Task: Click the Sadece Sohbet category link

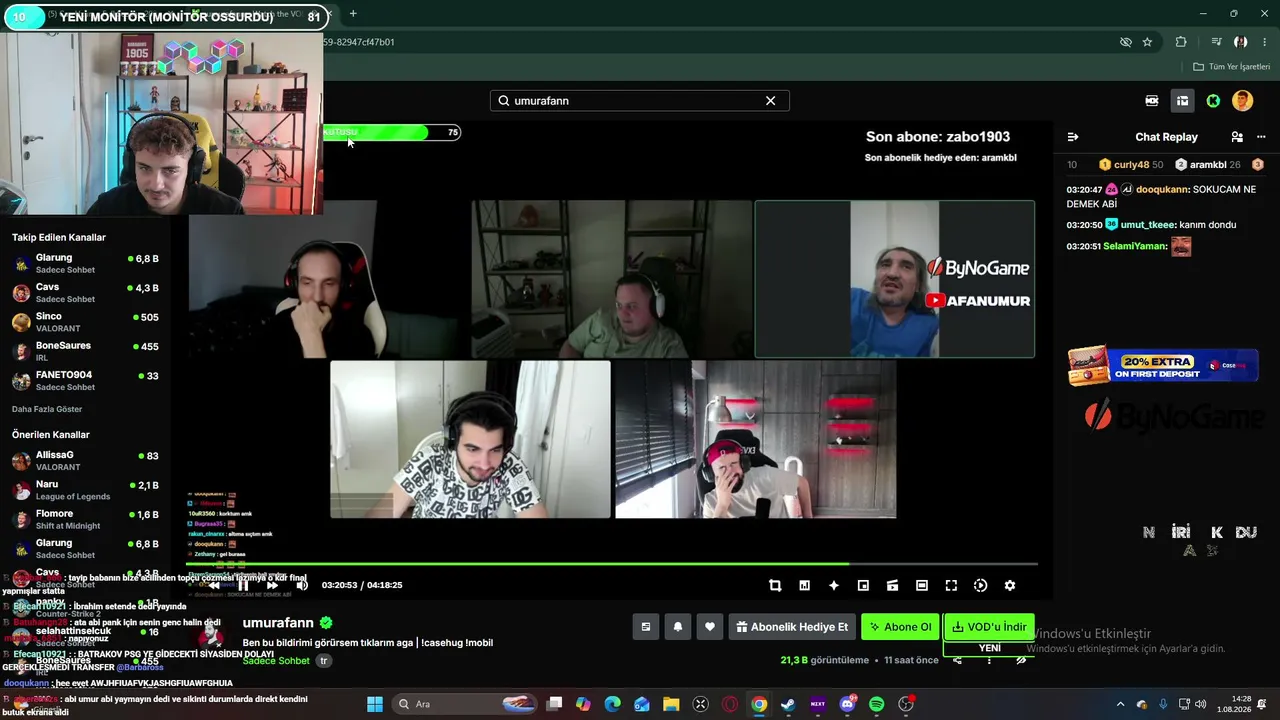Action: coord(276,661)
